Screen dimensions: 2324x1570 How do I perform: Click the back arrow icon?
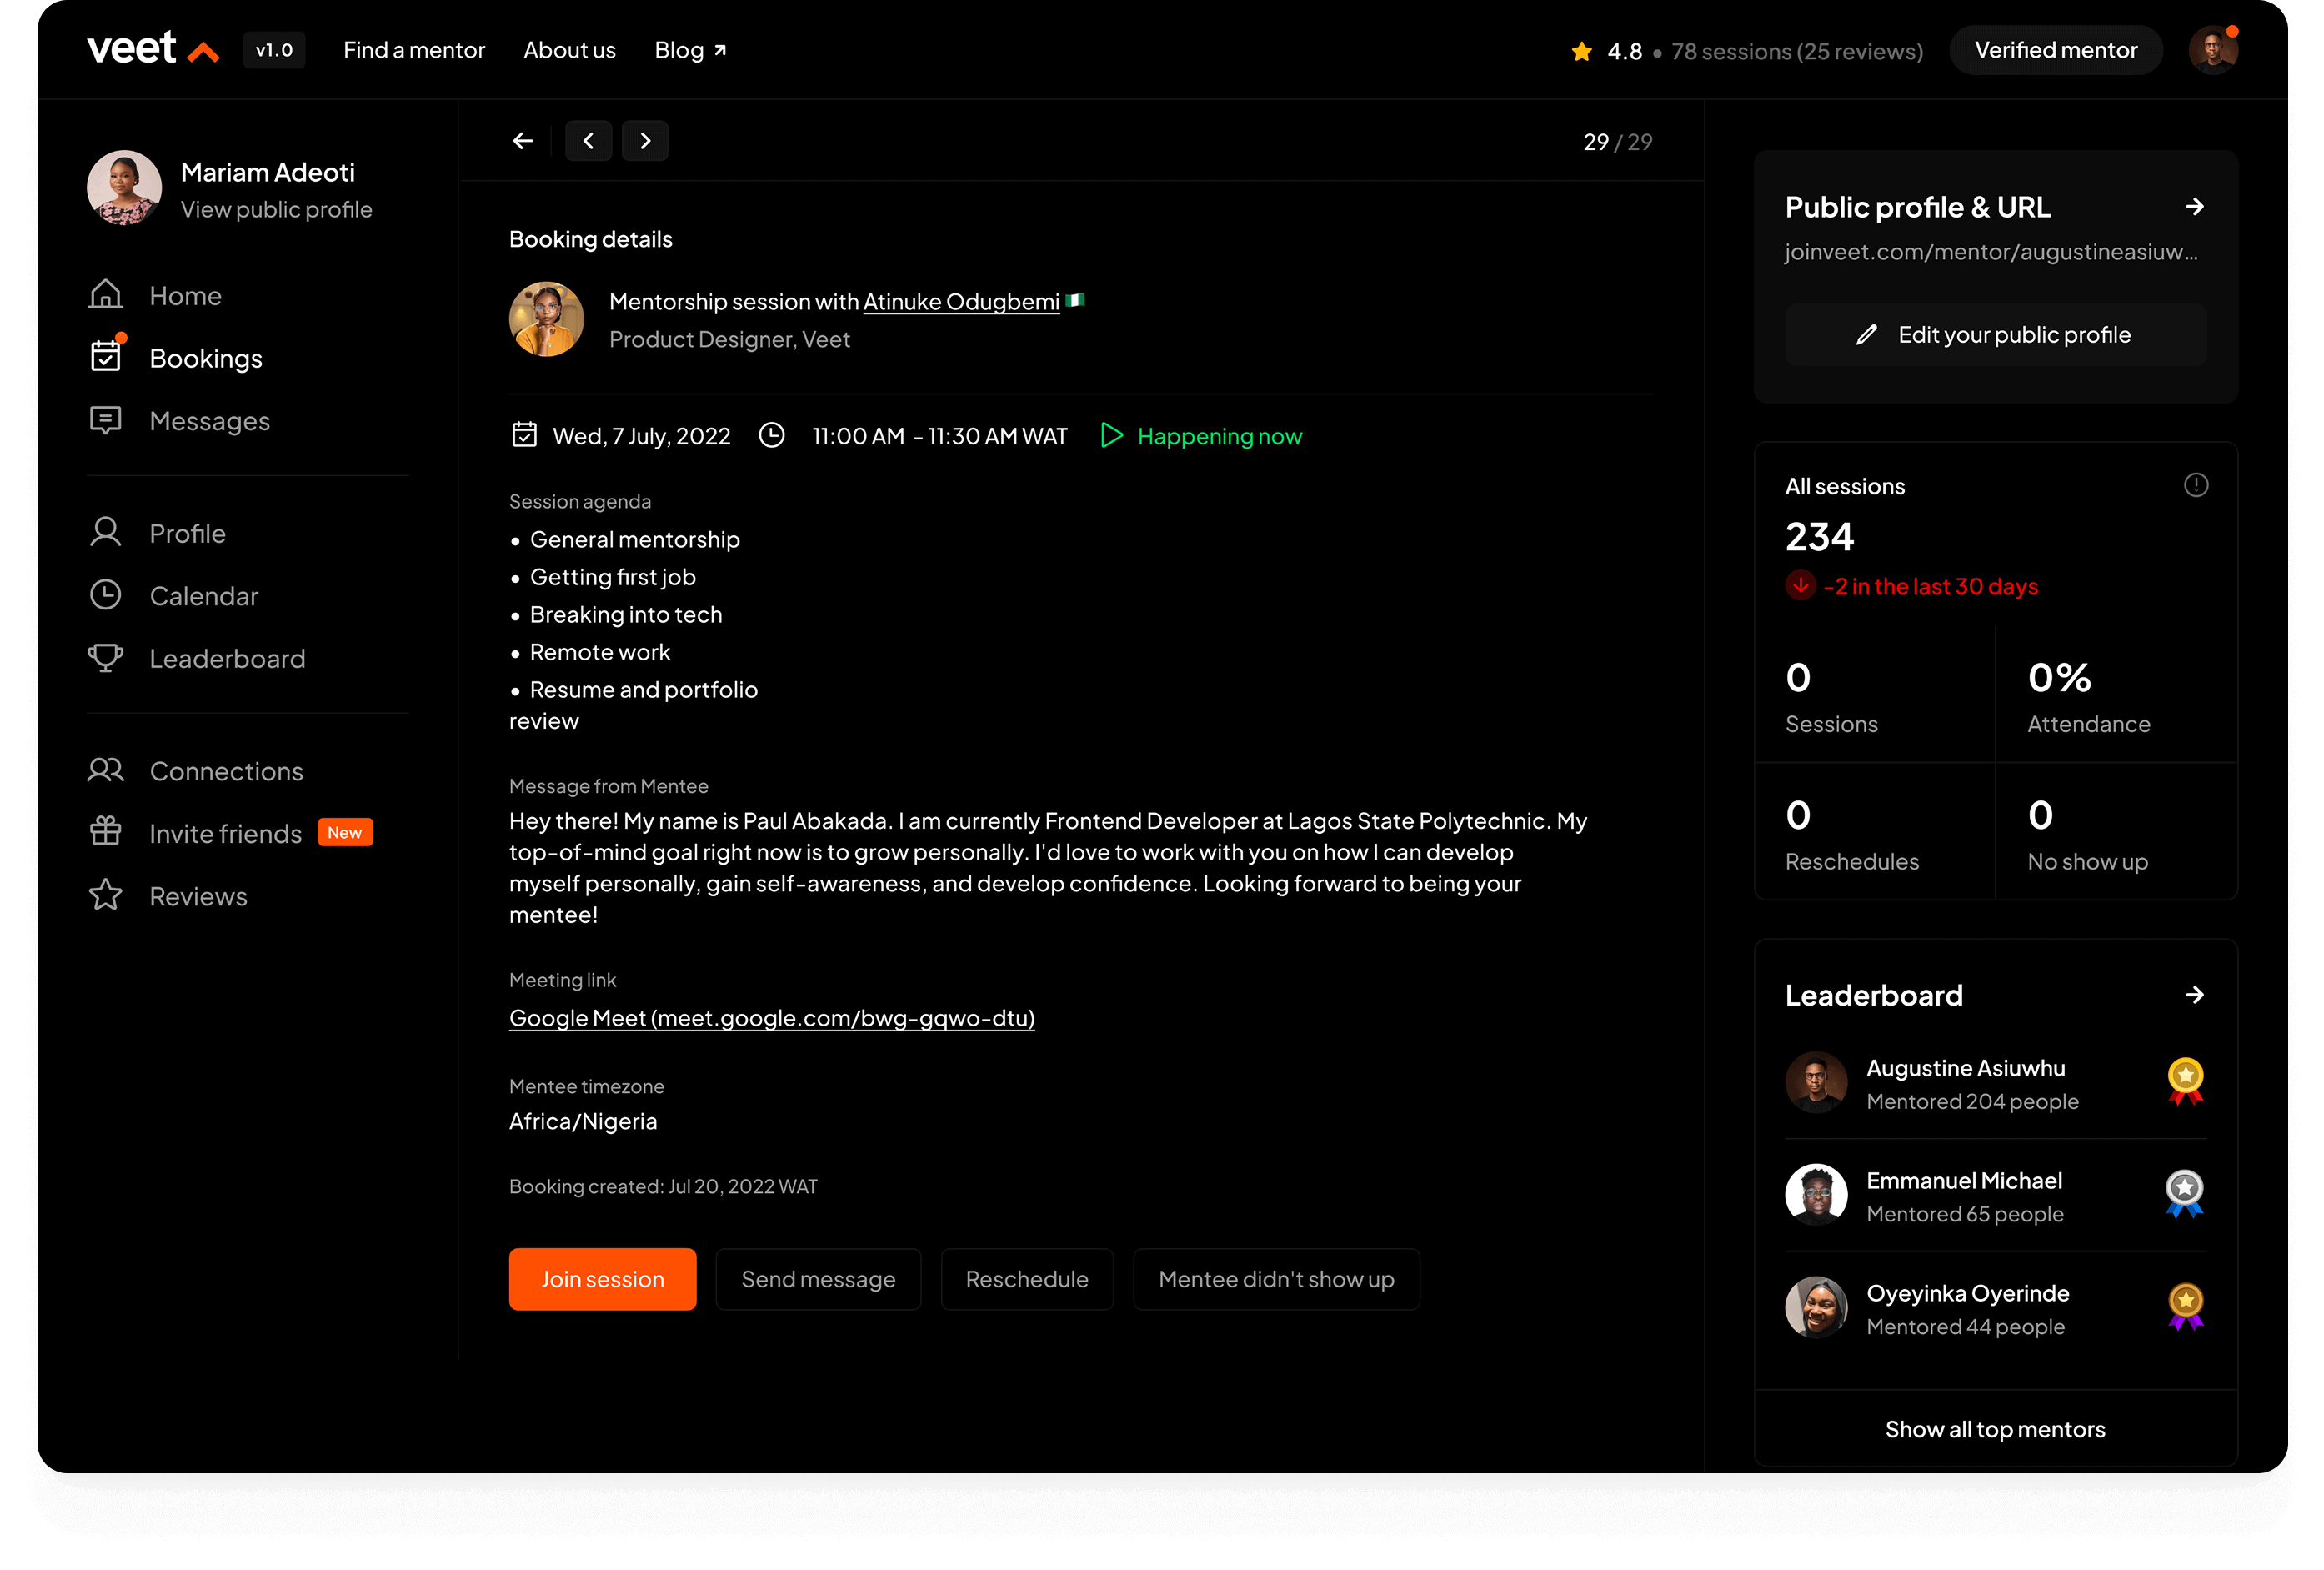click(x=523, y=141)
